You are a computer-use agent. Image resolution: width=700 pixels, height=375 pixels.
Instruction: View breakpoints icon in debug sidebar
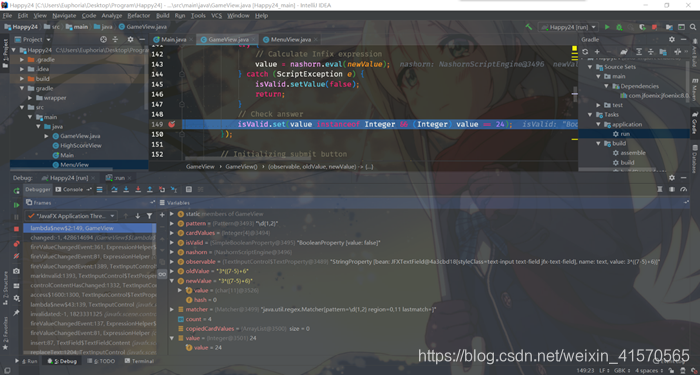pyautogui.click(x=17, y=244)
